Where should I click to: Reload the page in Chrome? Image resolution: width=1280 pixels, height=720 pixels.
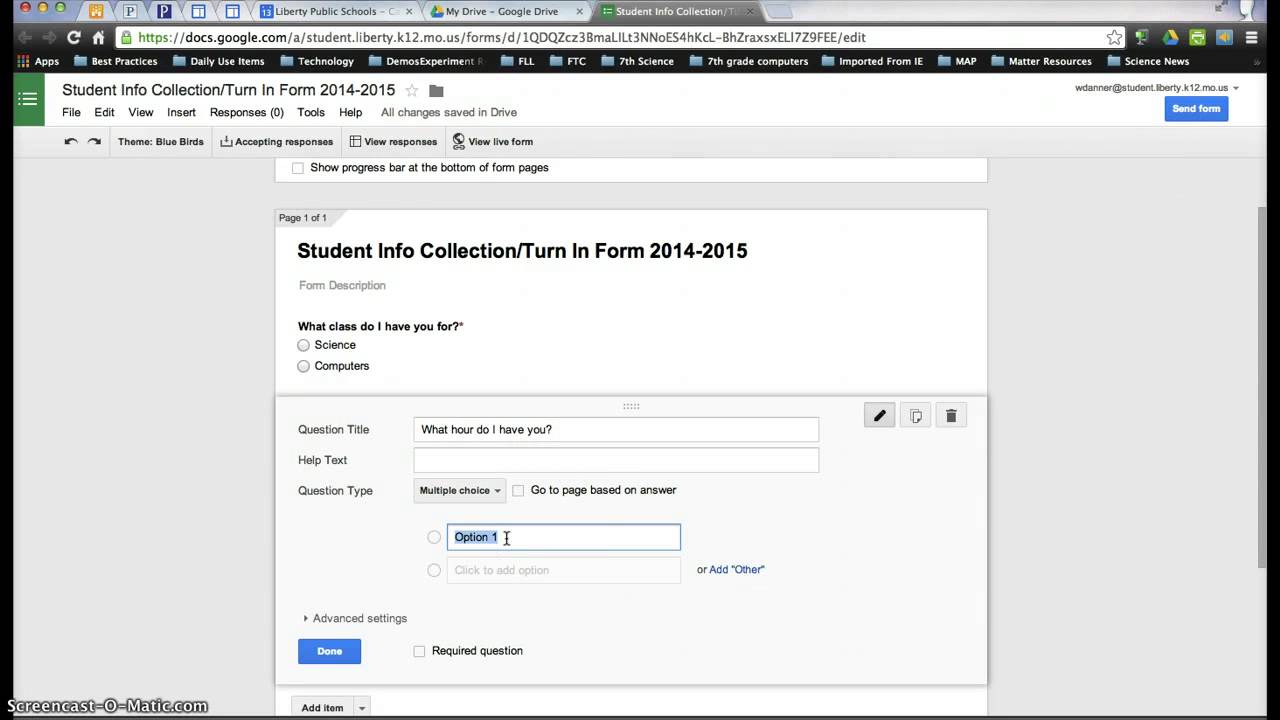point(73,37)
